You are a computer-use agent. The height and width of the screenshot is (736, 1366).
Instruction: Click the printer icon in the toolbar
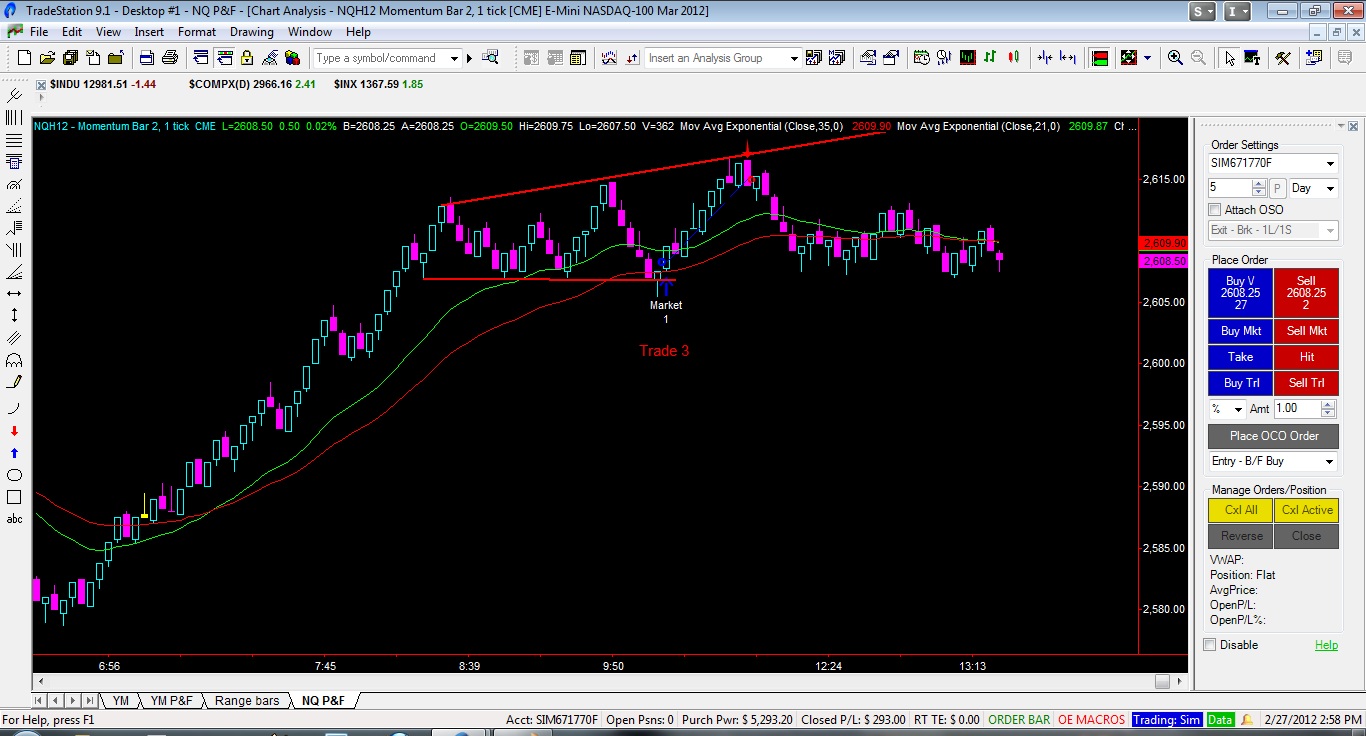[171, 58]
